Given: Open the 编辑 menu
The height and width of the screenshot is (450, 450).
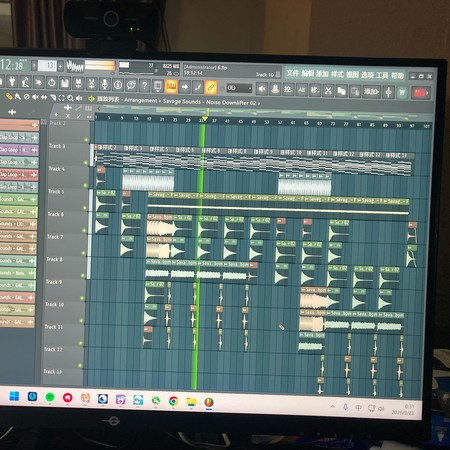Looking at the screenshot, I should 307,73.
